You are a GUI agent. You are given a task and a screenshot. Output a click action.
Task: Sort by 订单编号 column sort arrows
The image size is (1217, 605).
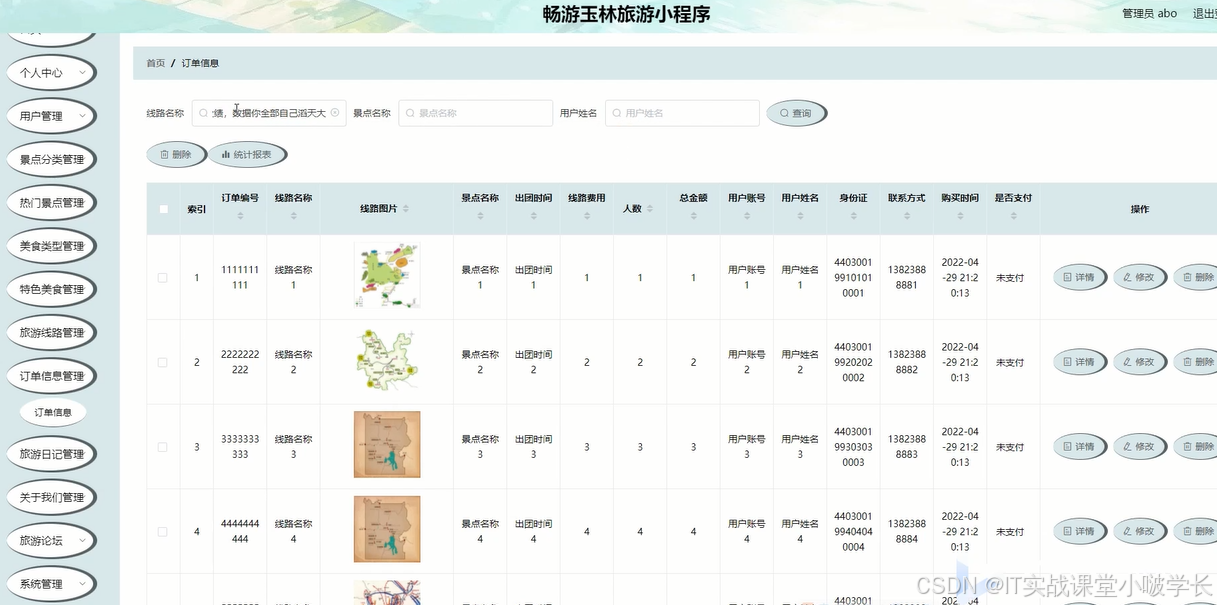pyautogui.click(x=240, y=215)
